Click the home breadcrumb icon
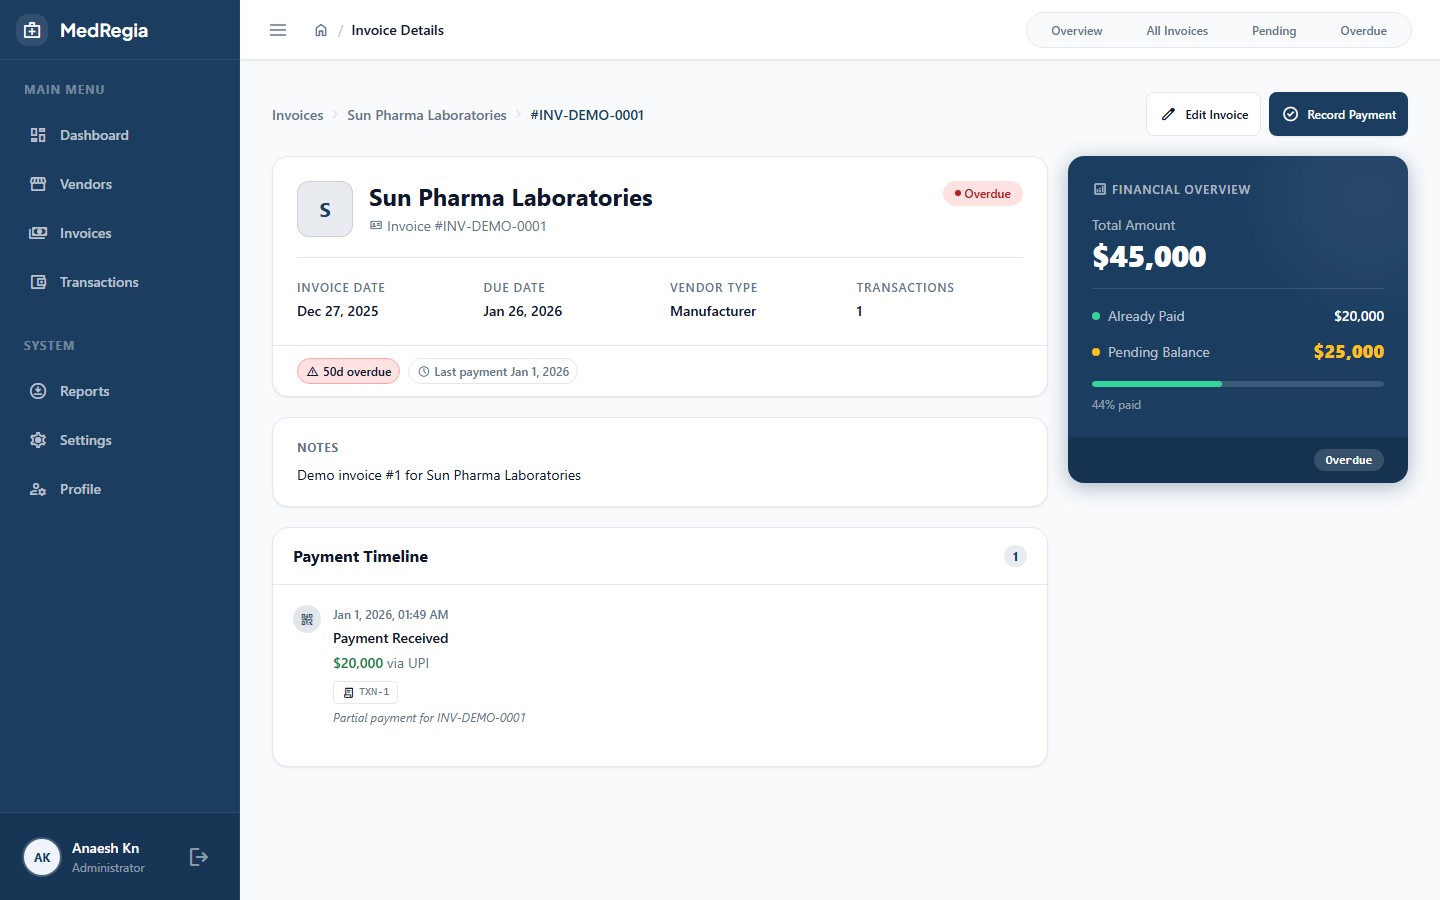The height and width of the screenshot is (900, 1440). pyautogui.click(x=321, y=30)
